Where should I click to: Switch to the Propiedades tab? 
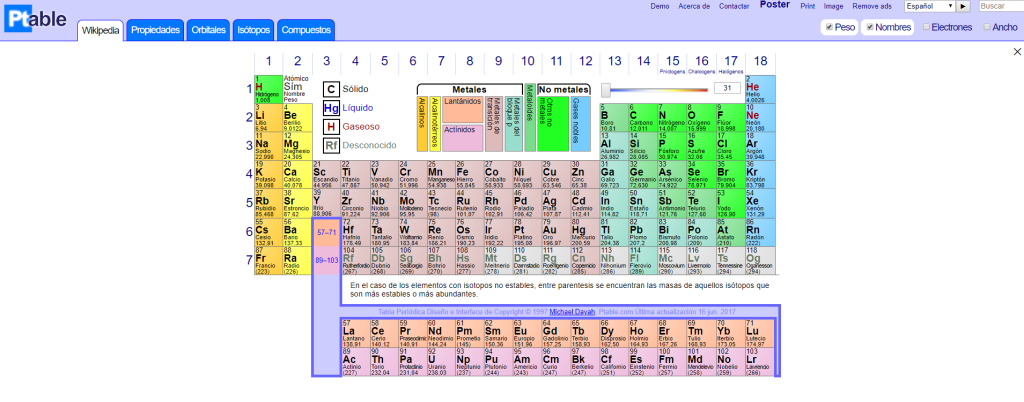[x=156, y=31]
